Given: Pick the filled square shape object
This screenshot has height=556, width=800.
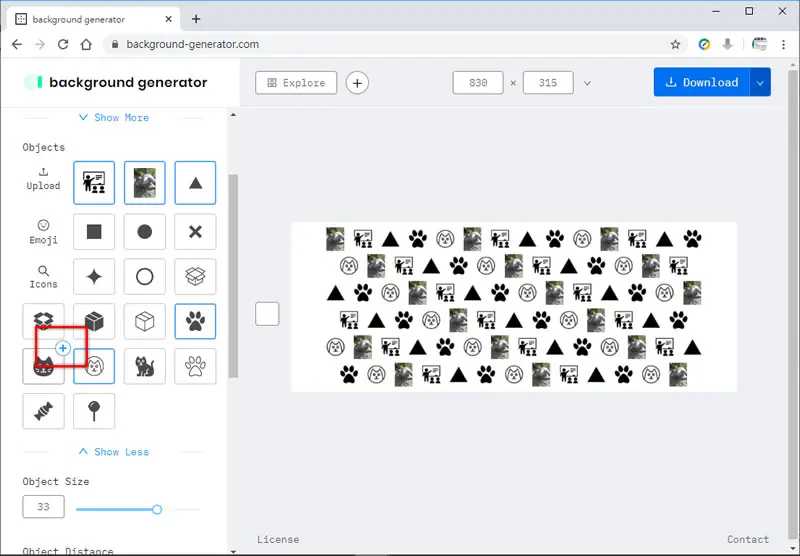Looking at the screenshot, I should (94, 232).
